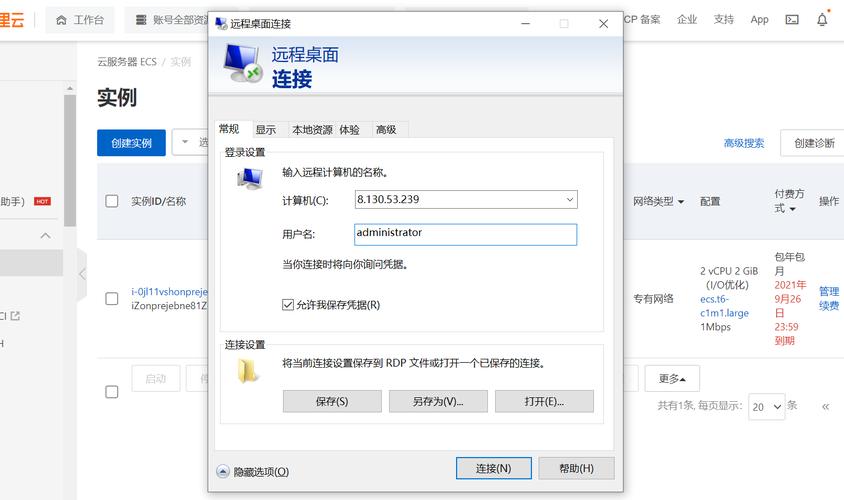
Task: Minimize the Remote Desktop Connection window
Action: coord(525,24)
